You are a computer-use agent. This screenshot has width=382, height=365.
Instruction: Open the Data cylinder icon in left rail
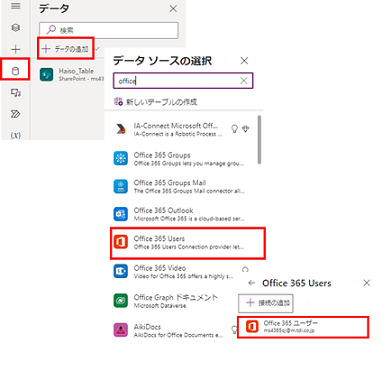pos(15,71)
